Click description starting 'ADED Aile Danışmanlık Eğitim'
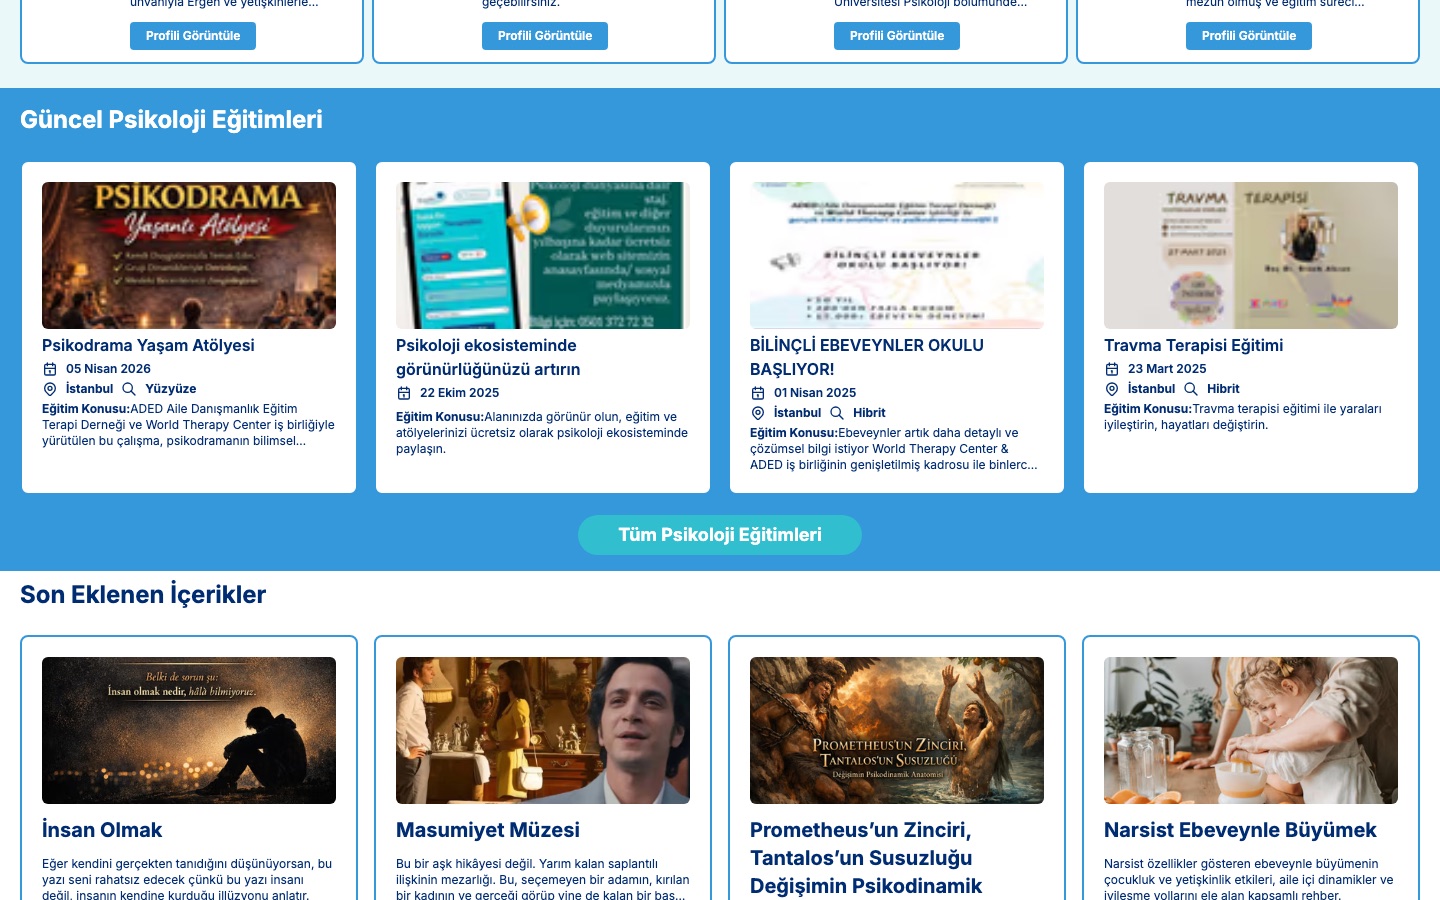 point(188,425)
